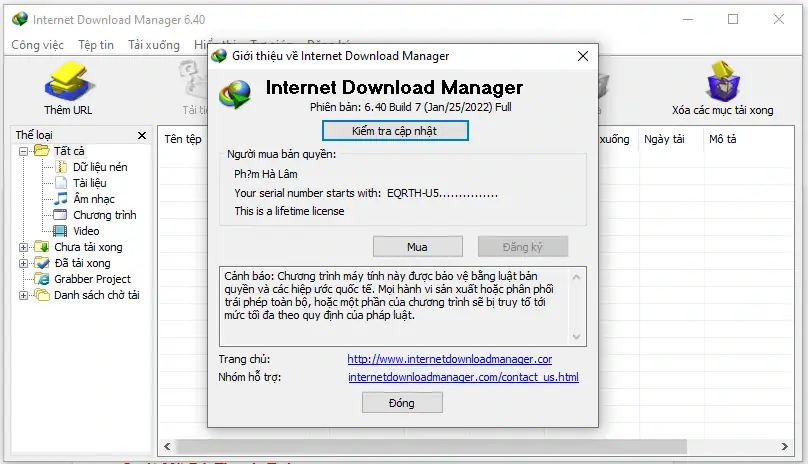808x464 pixels.
Task: Click warning text scroll up arrow
Action: 577,277
